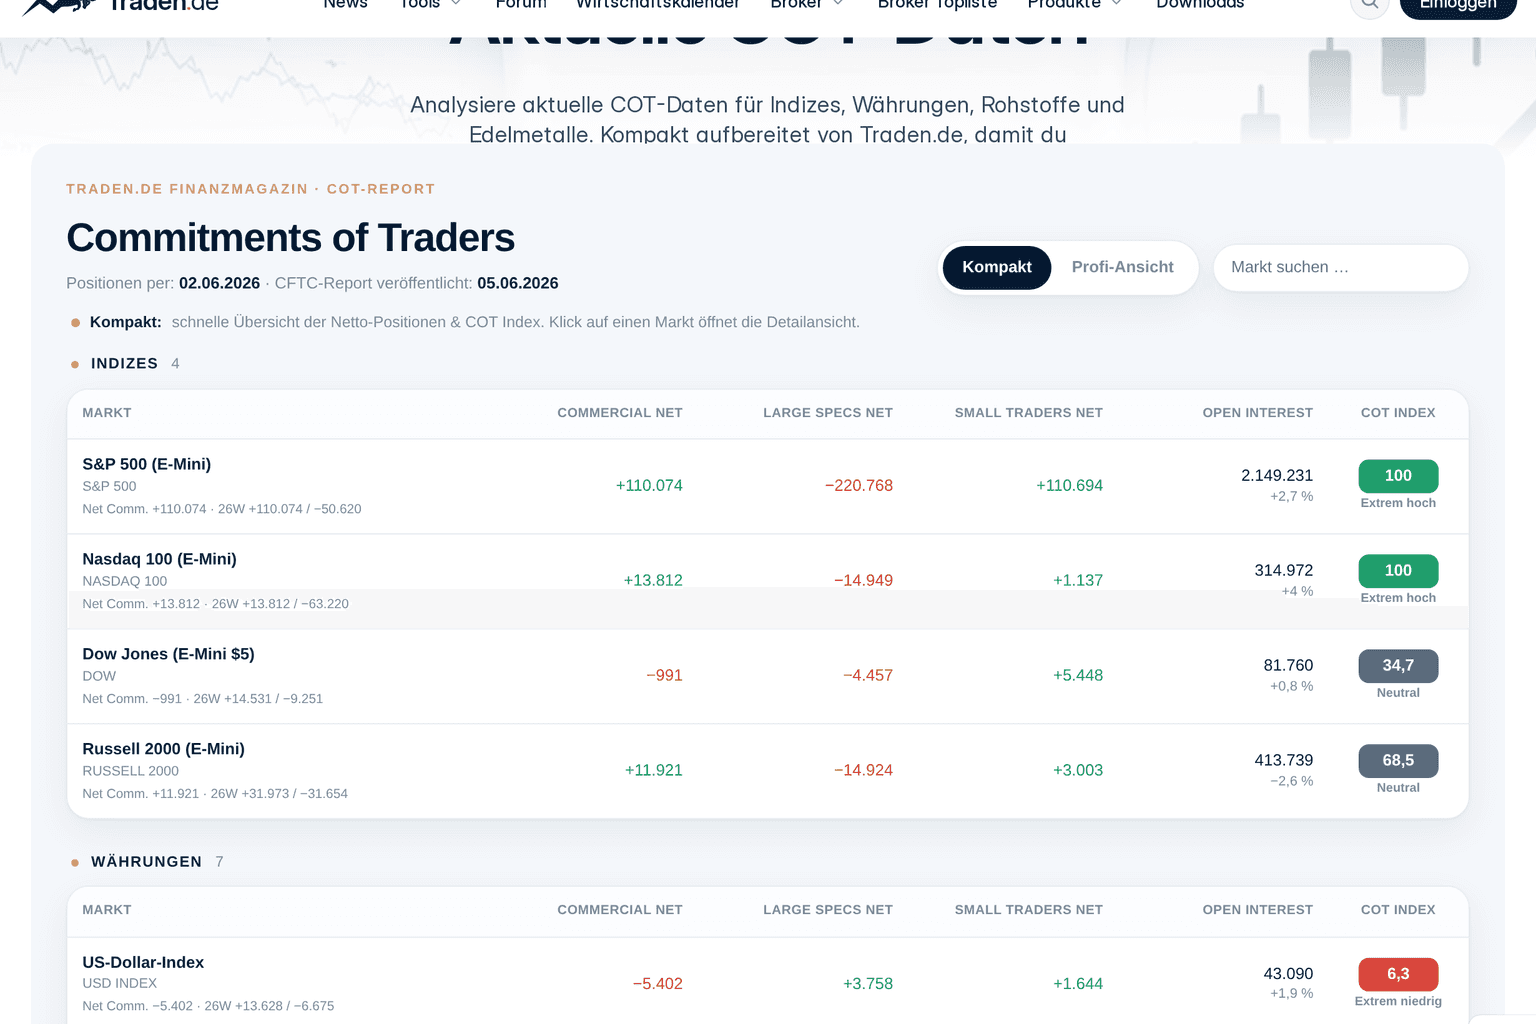1536x1024 pixels.
Task: Click the INDIZES section heading
Action: (x=124, y=364)
